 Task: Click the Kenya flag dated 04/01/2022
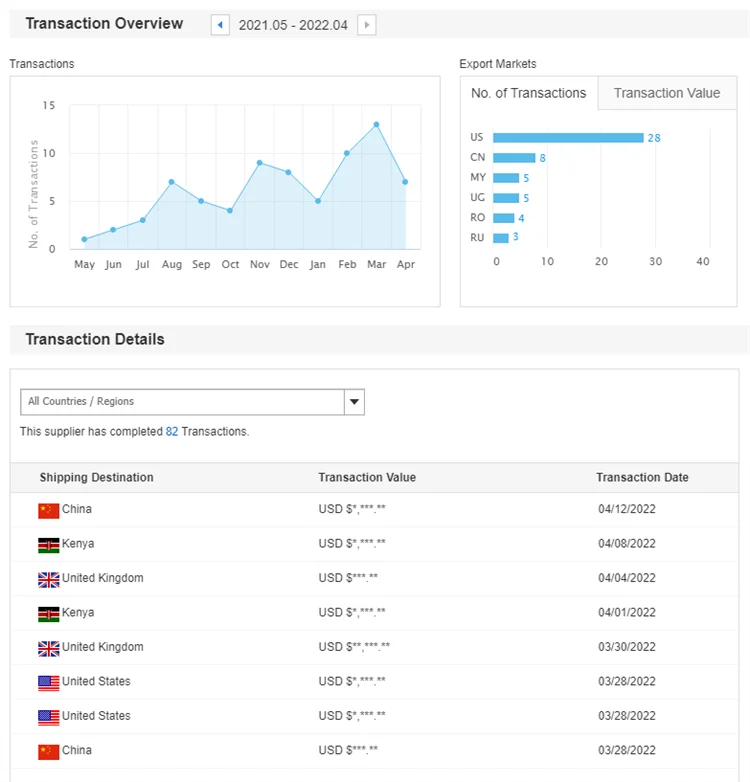pos(48,614)
